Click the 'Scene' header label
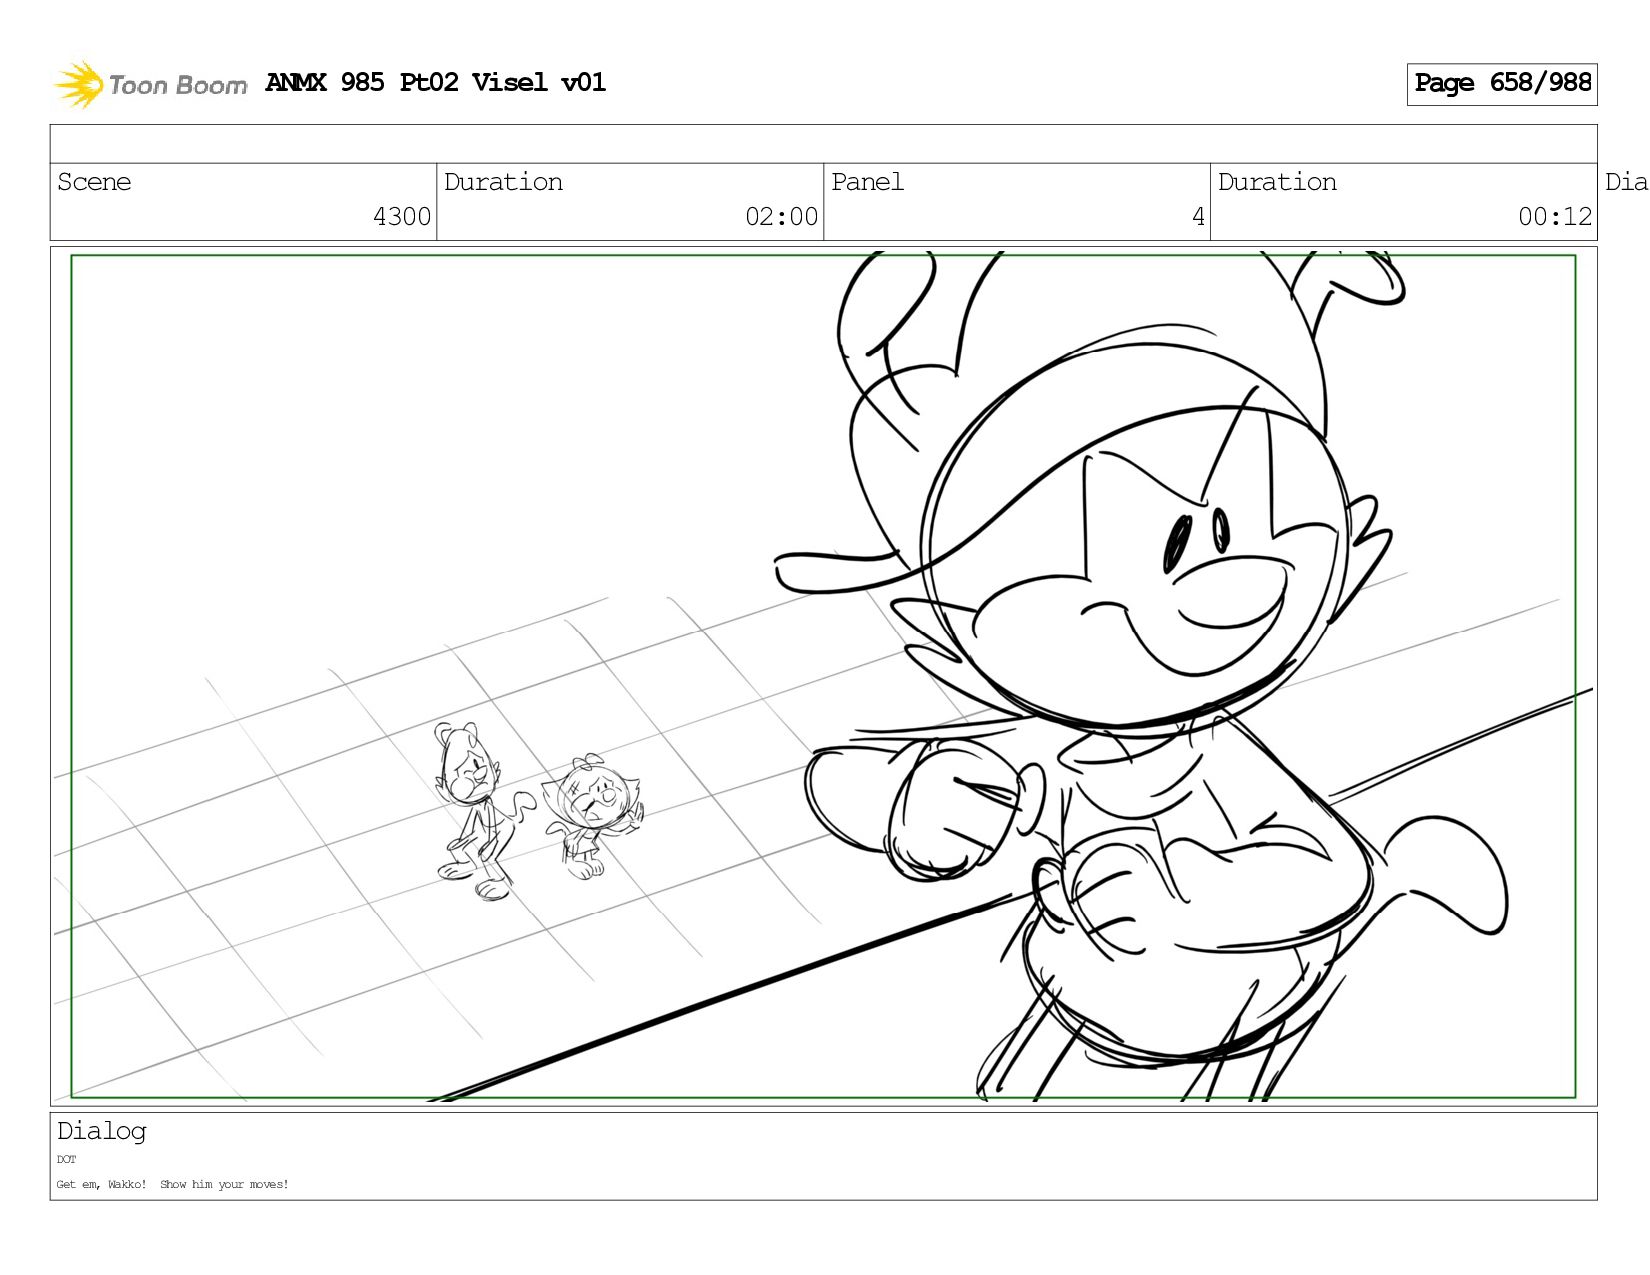 coord(94,182)
